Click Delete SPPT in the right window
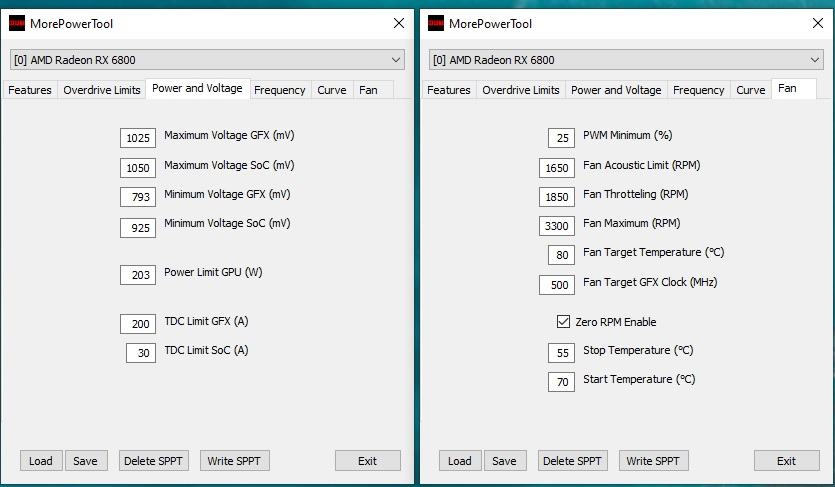835x487 pixels. 572,461
